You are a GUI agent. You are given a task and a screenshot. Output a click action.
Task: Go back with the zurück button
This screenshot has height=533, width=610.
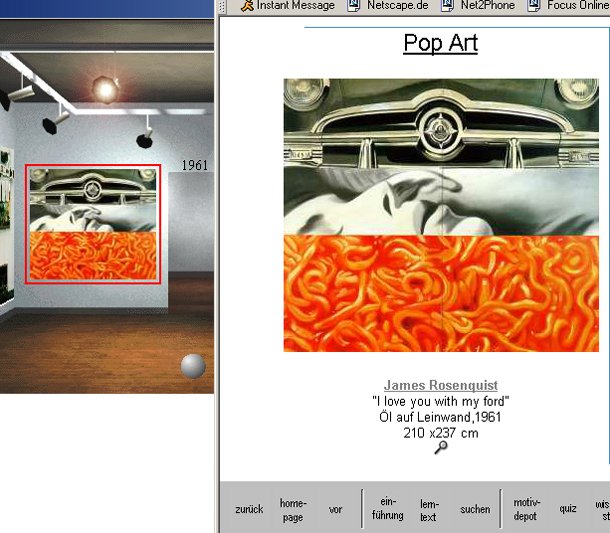[249, 509]
